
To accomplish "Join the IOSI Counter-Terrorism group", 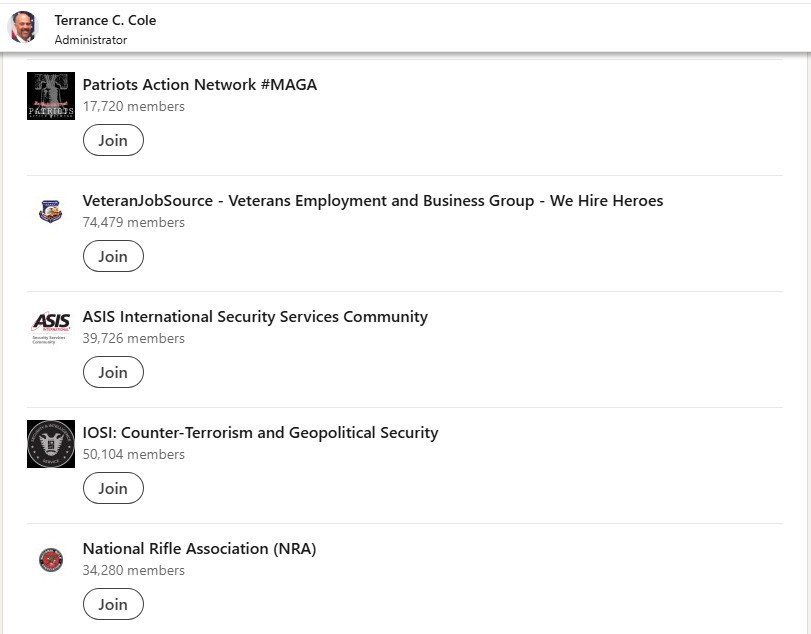I will (113, 488).
